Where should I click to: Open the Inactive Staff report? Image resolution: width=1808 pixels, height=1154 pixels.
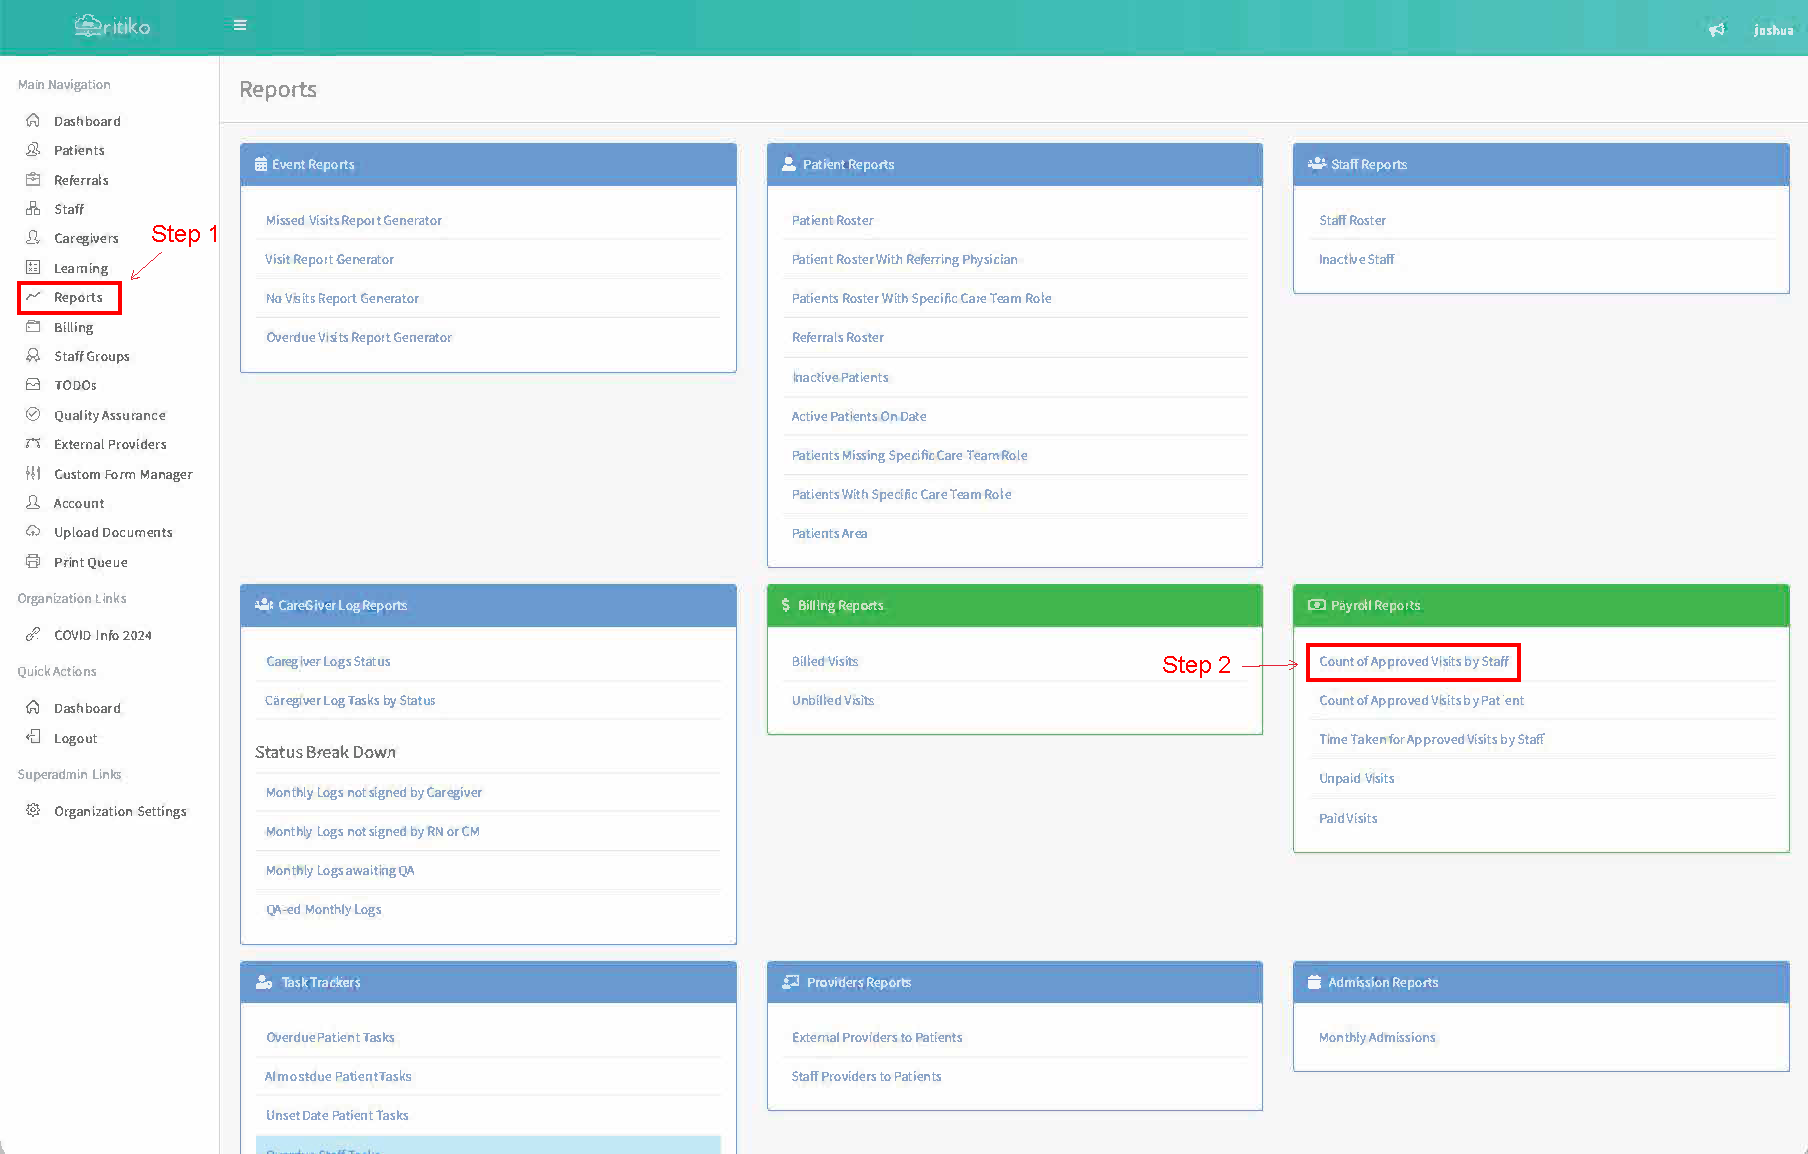[1356, 260]
